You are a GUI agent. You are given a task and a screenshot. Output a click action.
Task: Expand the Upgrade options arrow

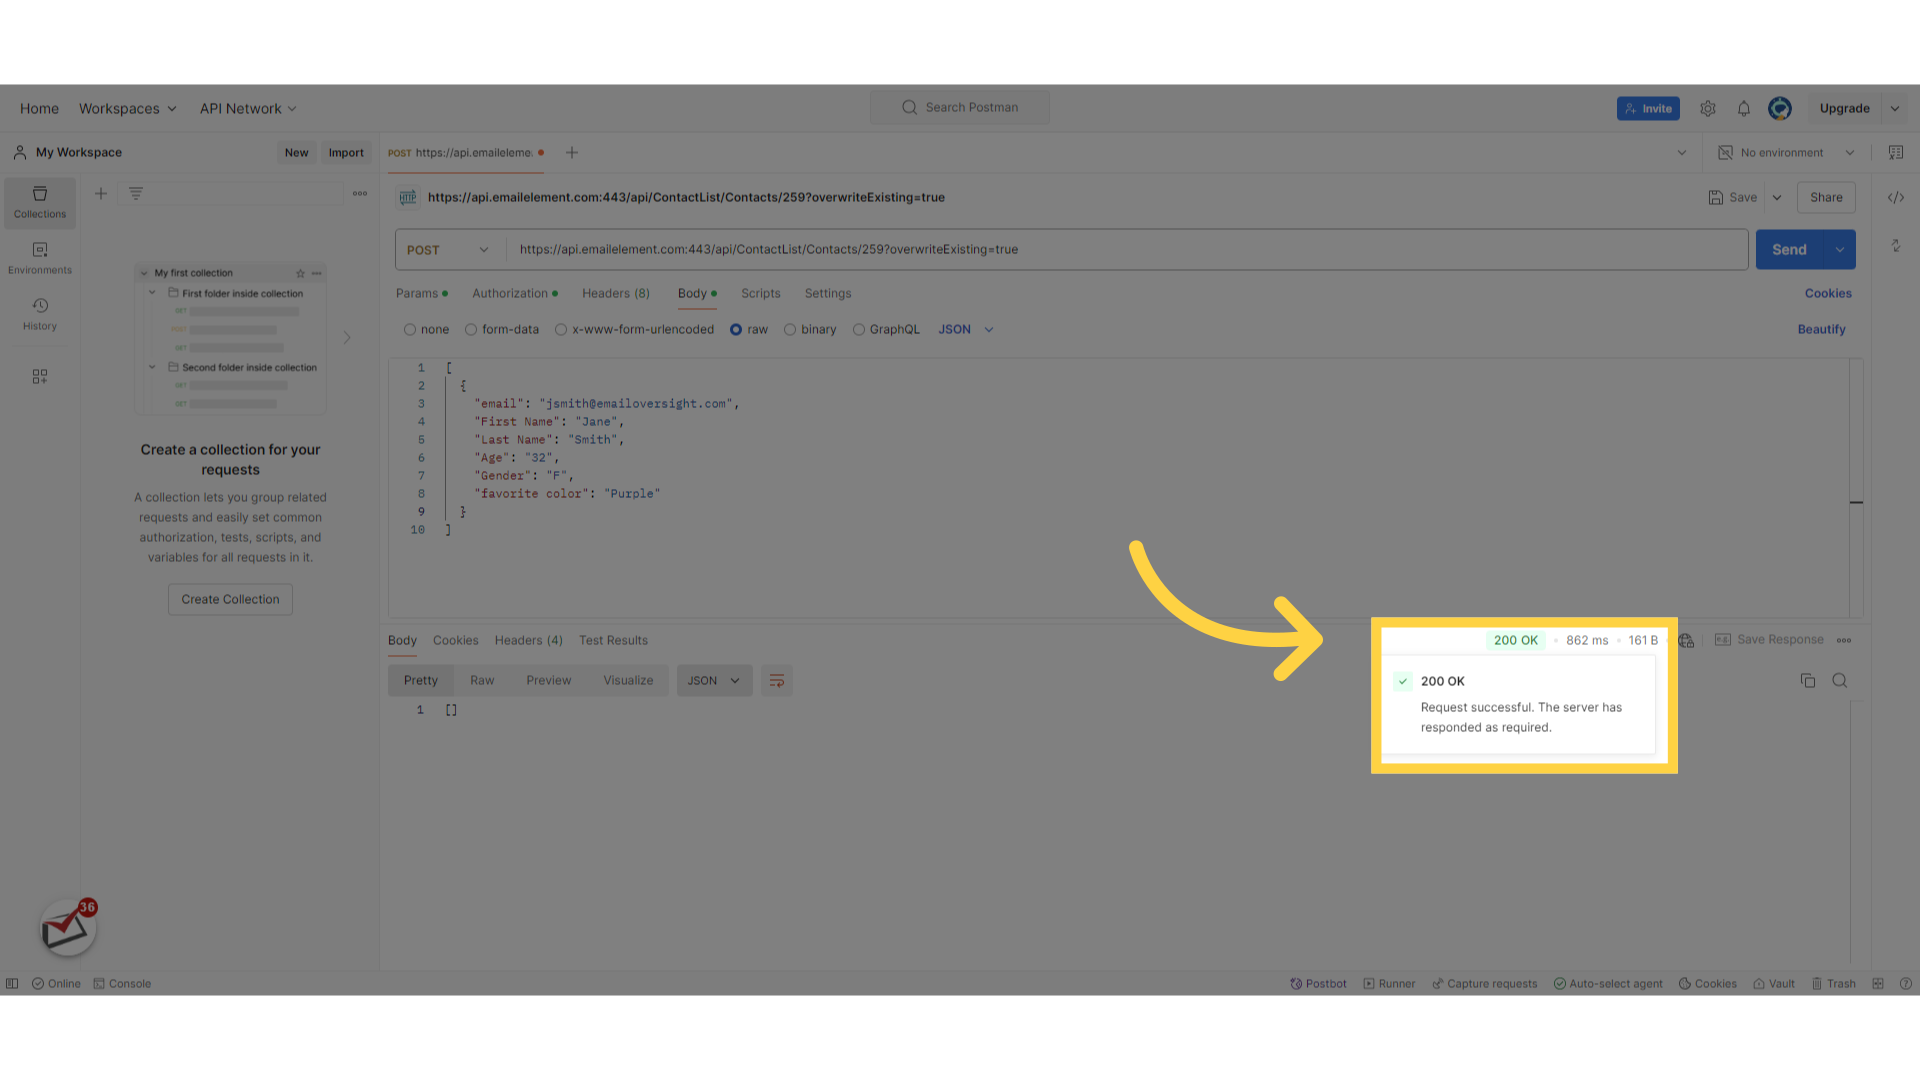pyautogui.click(x=1895, y=109)
